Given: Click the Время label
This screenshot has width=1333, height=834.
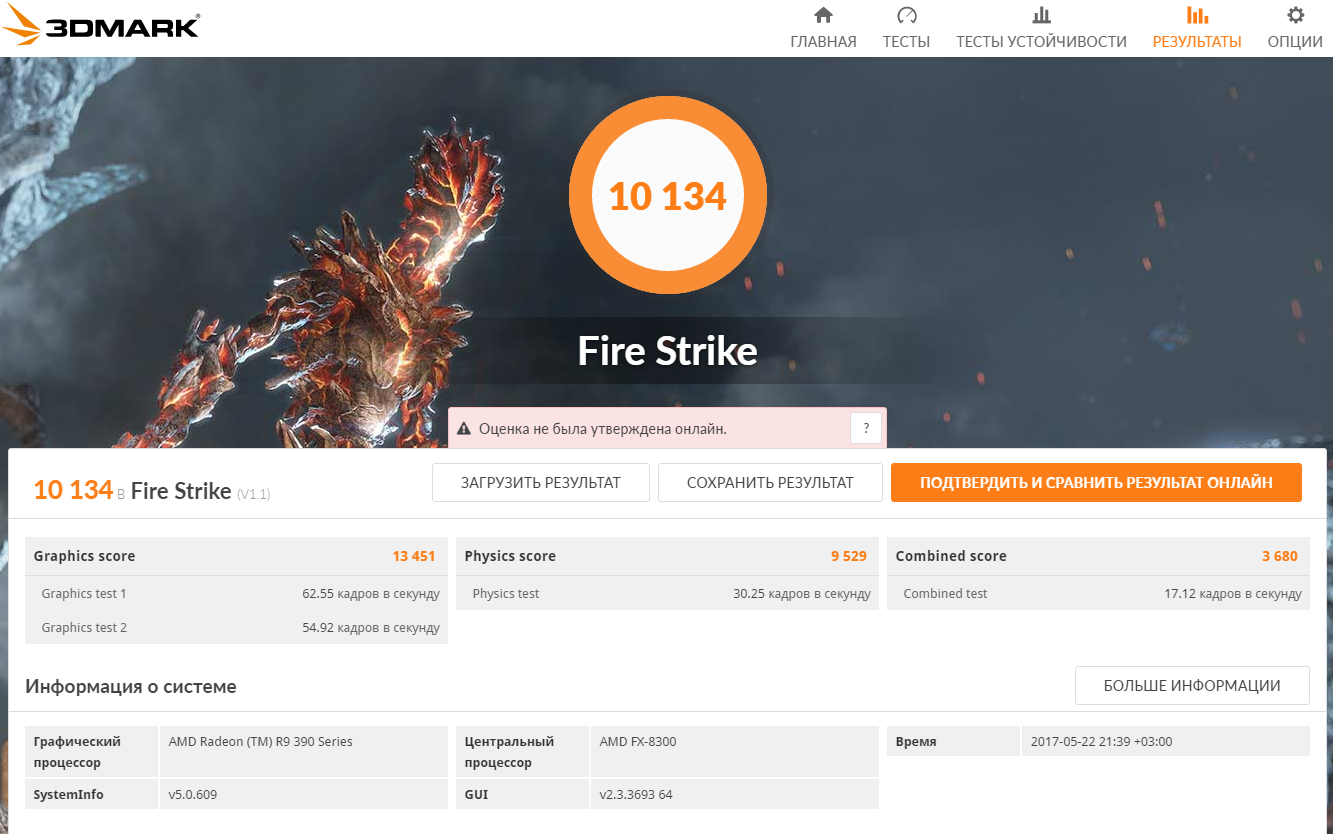Looking at the screenshot, I should (916, 742).
